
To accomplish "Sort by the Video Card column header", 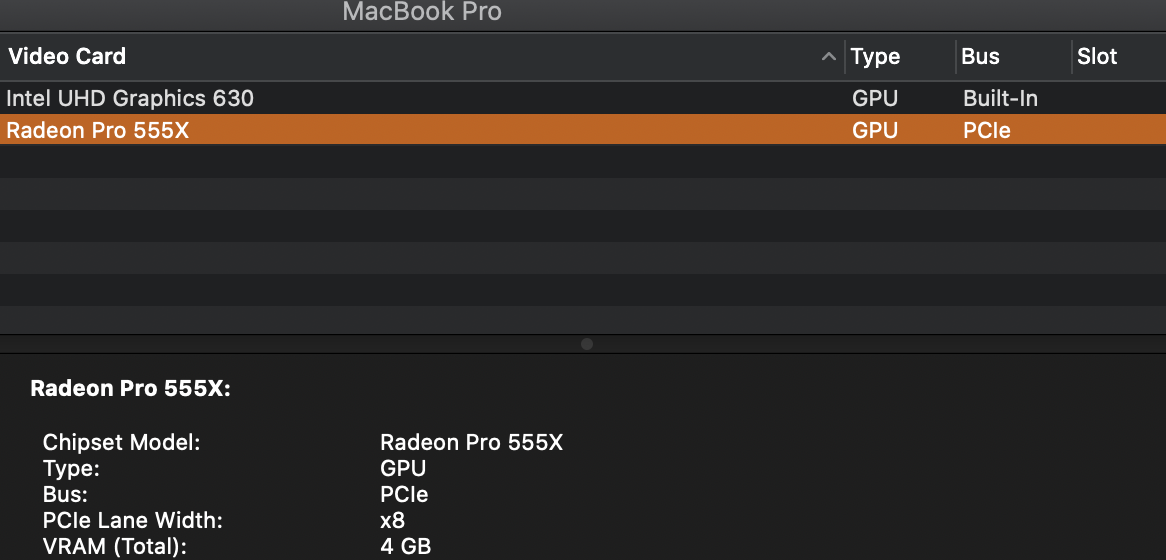I will [x=67, y=57].
